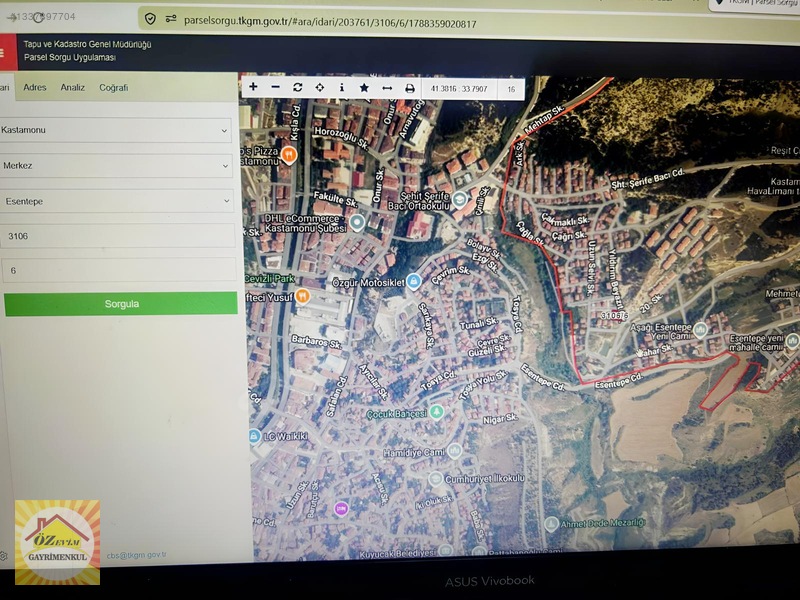Refresh the map with the reload icon
Screen dimensions: 800x600
[x=297, y=87]
